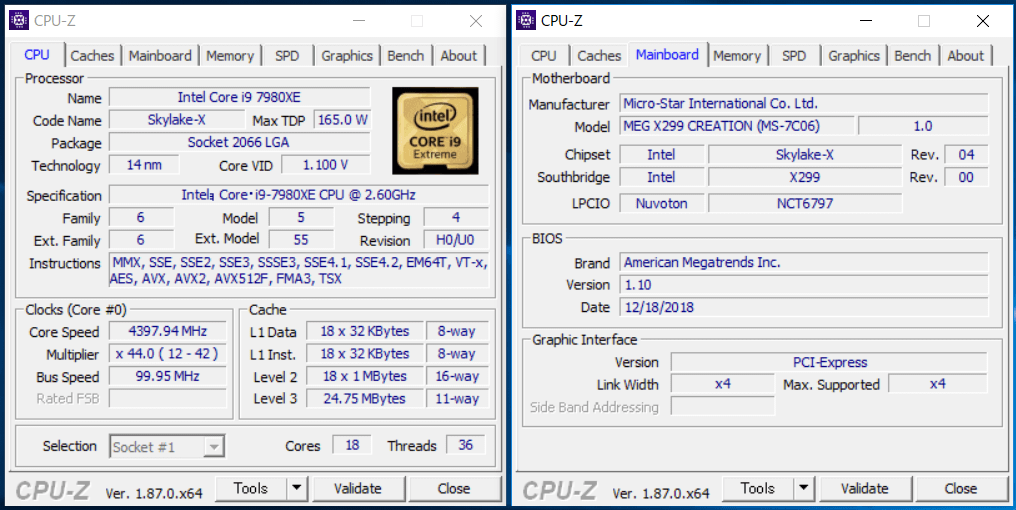The height and width of the screenshot is (510, 1016).
Task: Click the Level 3 11-way value
Action: pos(457,399)
